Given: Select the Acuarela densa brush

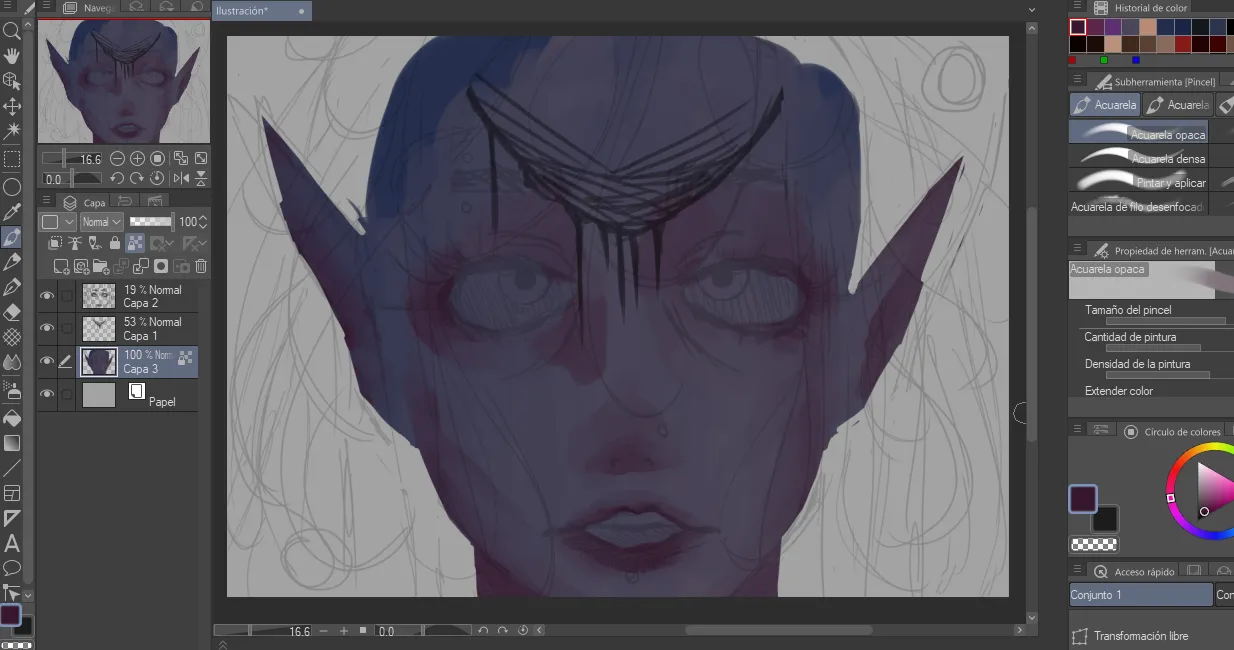Looking at the screenshot, I should [1138, 156].
